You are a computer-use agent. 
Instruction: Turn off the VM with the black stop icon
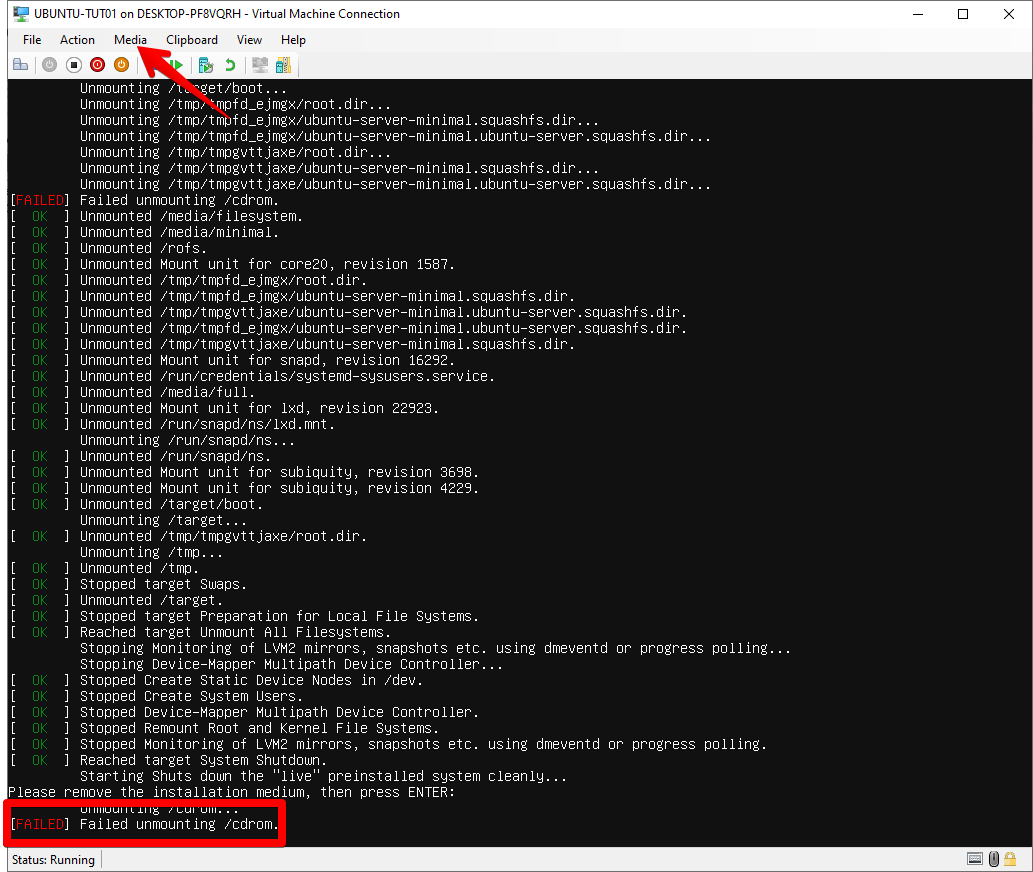(74, 65)
